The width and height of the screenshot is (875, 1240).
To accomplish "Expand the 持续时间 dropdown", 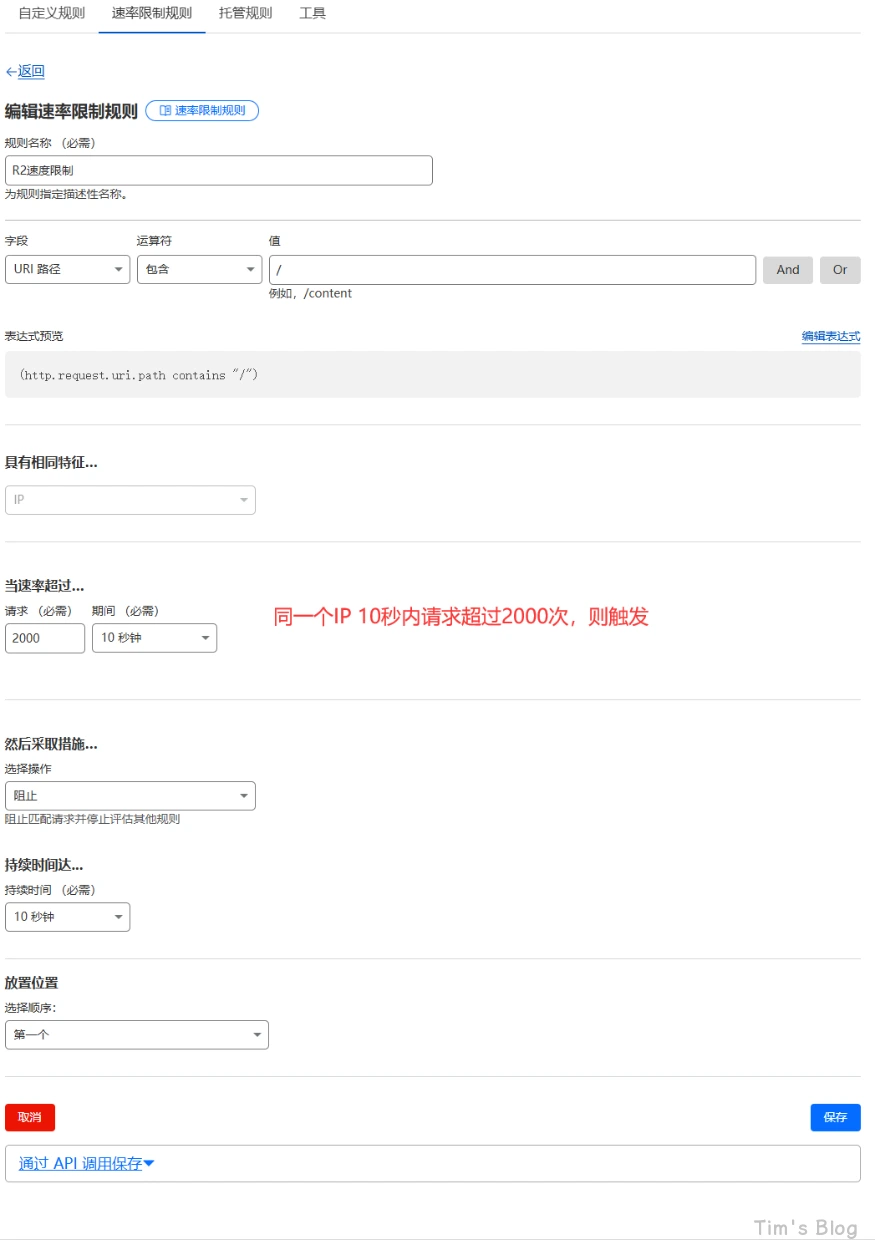I will point(67,917).
